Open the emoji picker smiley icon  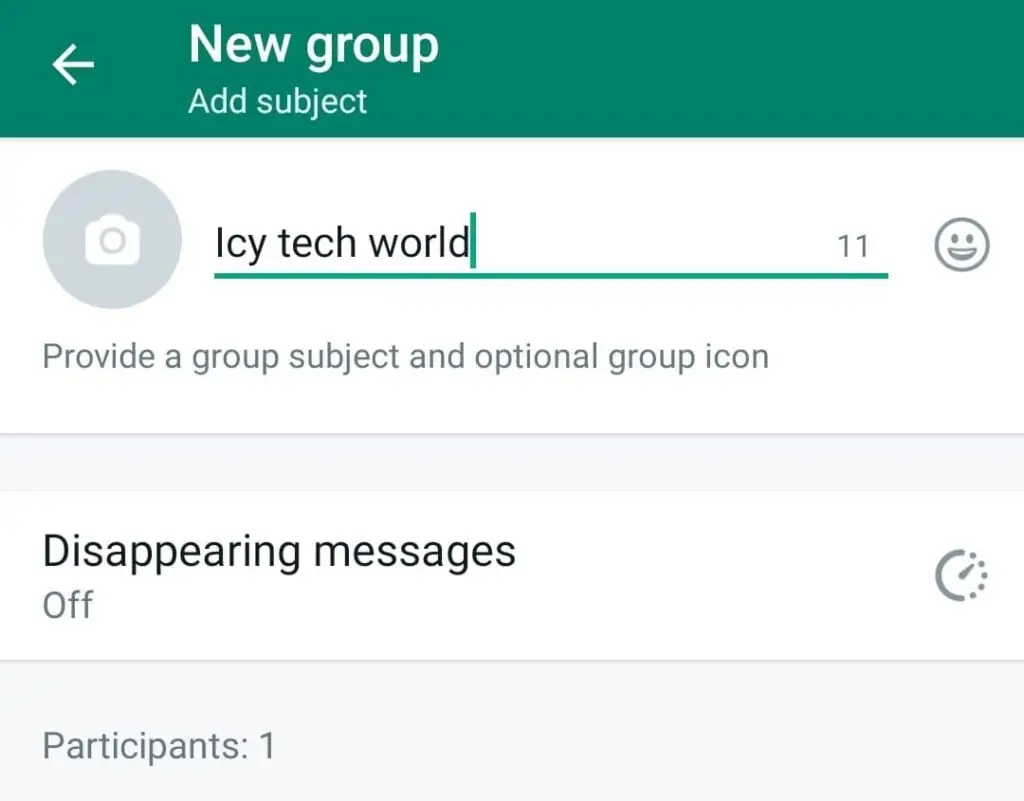[x=961, y=245]
